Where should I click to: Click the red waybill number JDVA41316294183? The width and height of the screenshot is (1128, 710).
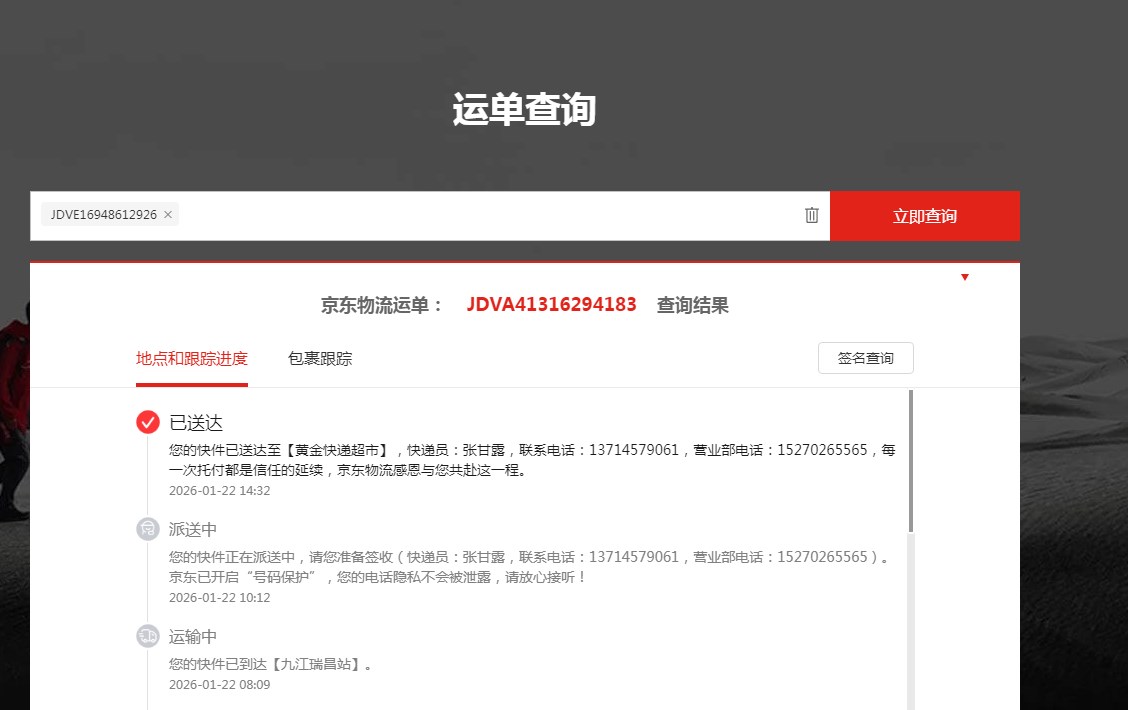[x=551, y=305]
